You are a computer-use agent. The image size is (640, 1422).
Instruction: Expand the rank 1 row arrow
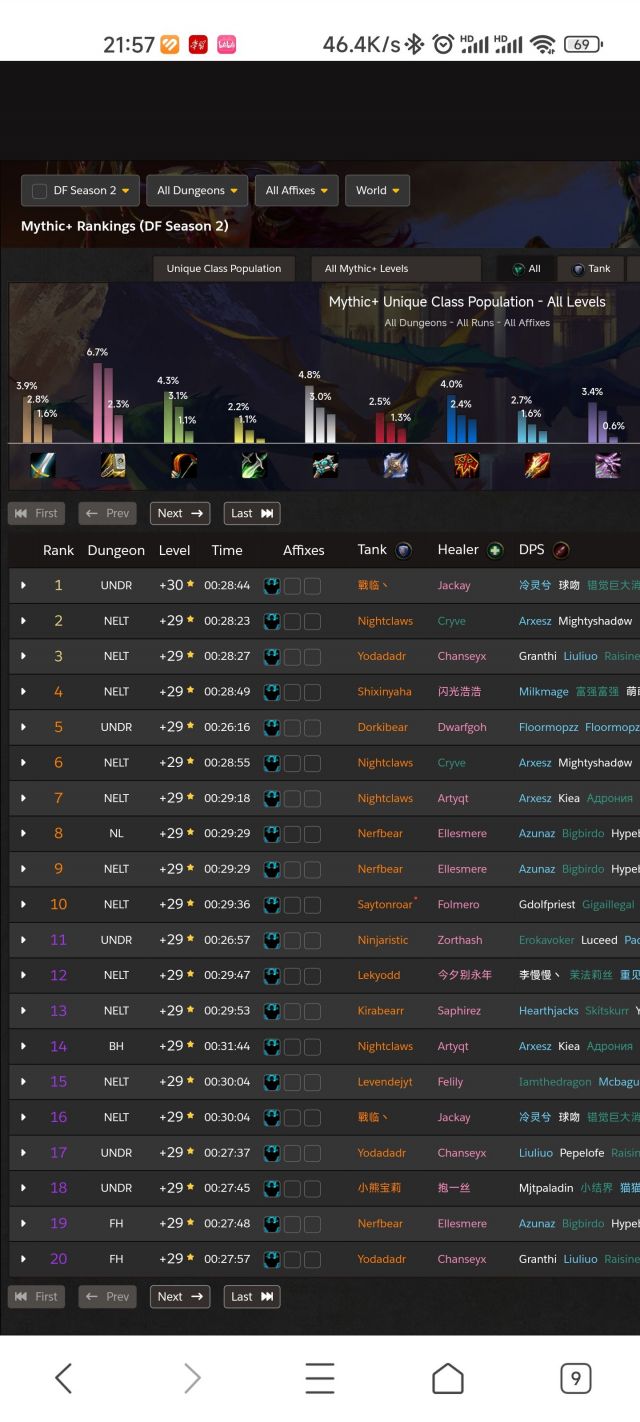(23, 586)
